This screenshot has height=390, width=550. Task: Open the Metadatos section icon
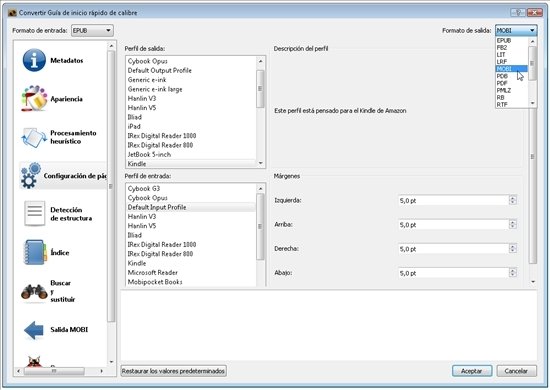(x=34, y=60)
